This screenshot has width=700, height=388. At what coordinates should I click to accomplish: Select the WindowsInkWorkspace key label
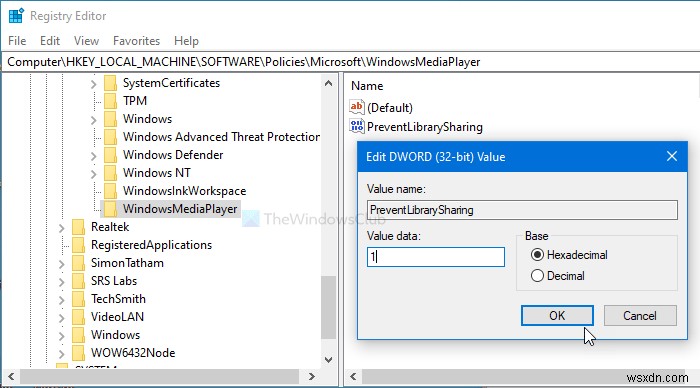[x=184, y=191]
